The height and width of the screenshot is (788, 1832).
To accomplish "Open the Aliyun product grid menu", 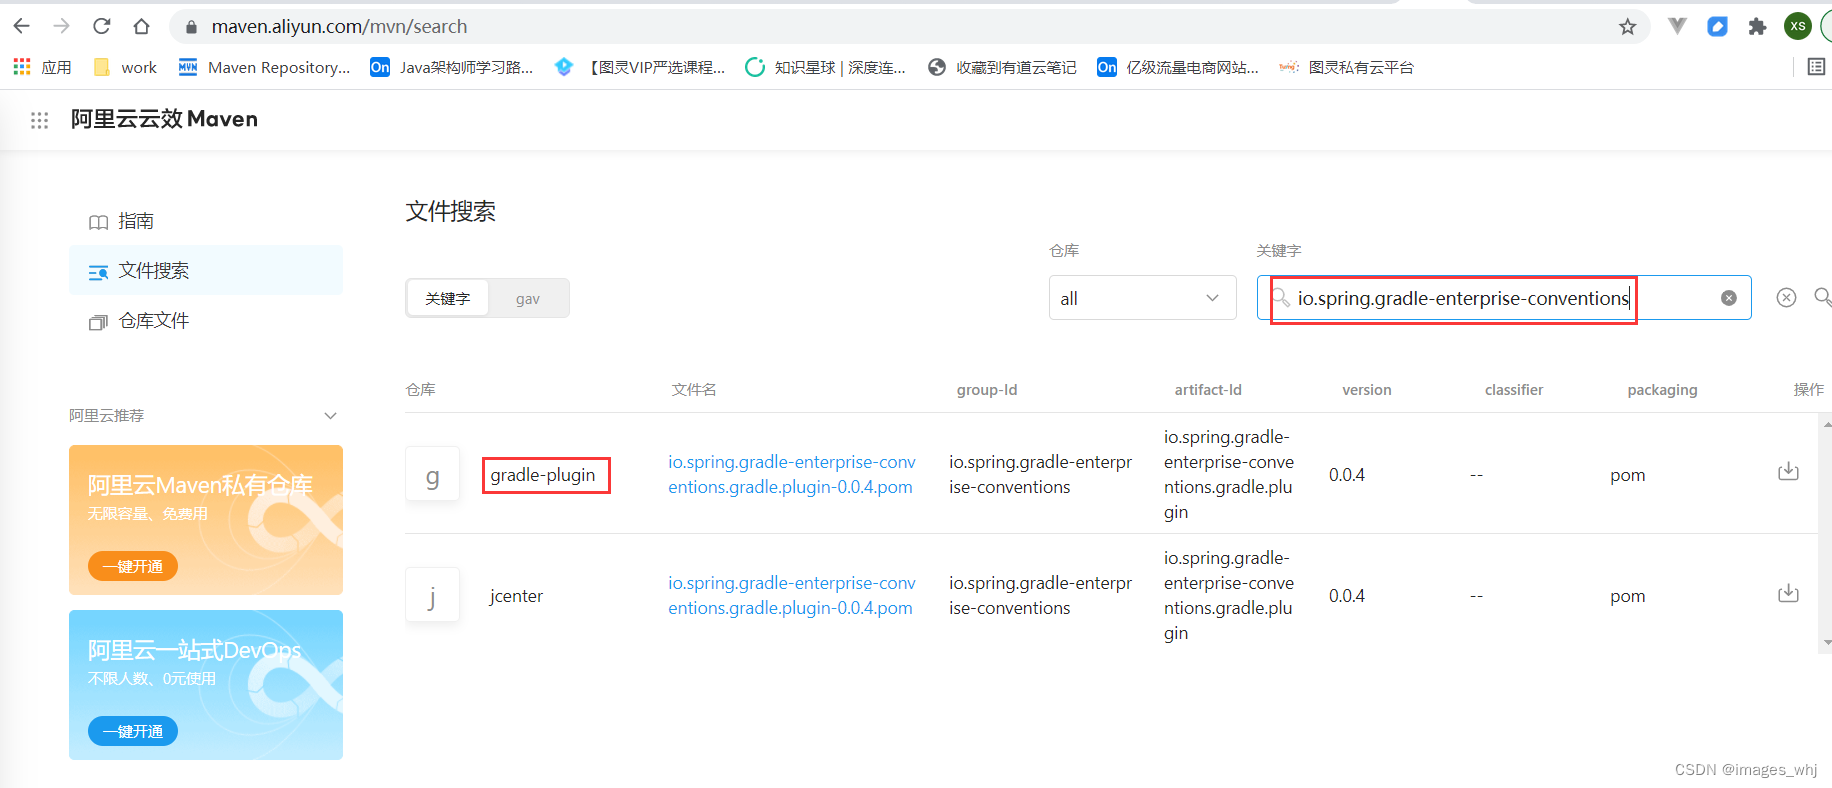I will point(39,120).
